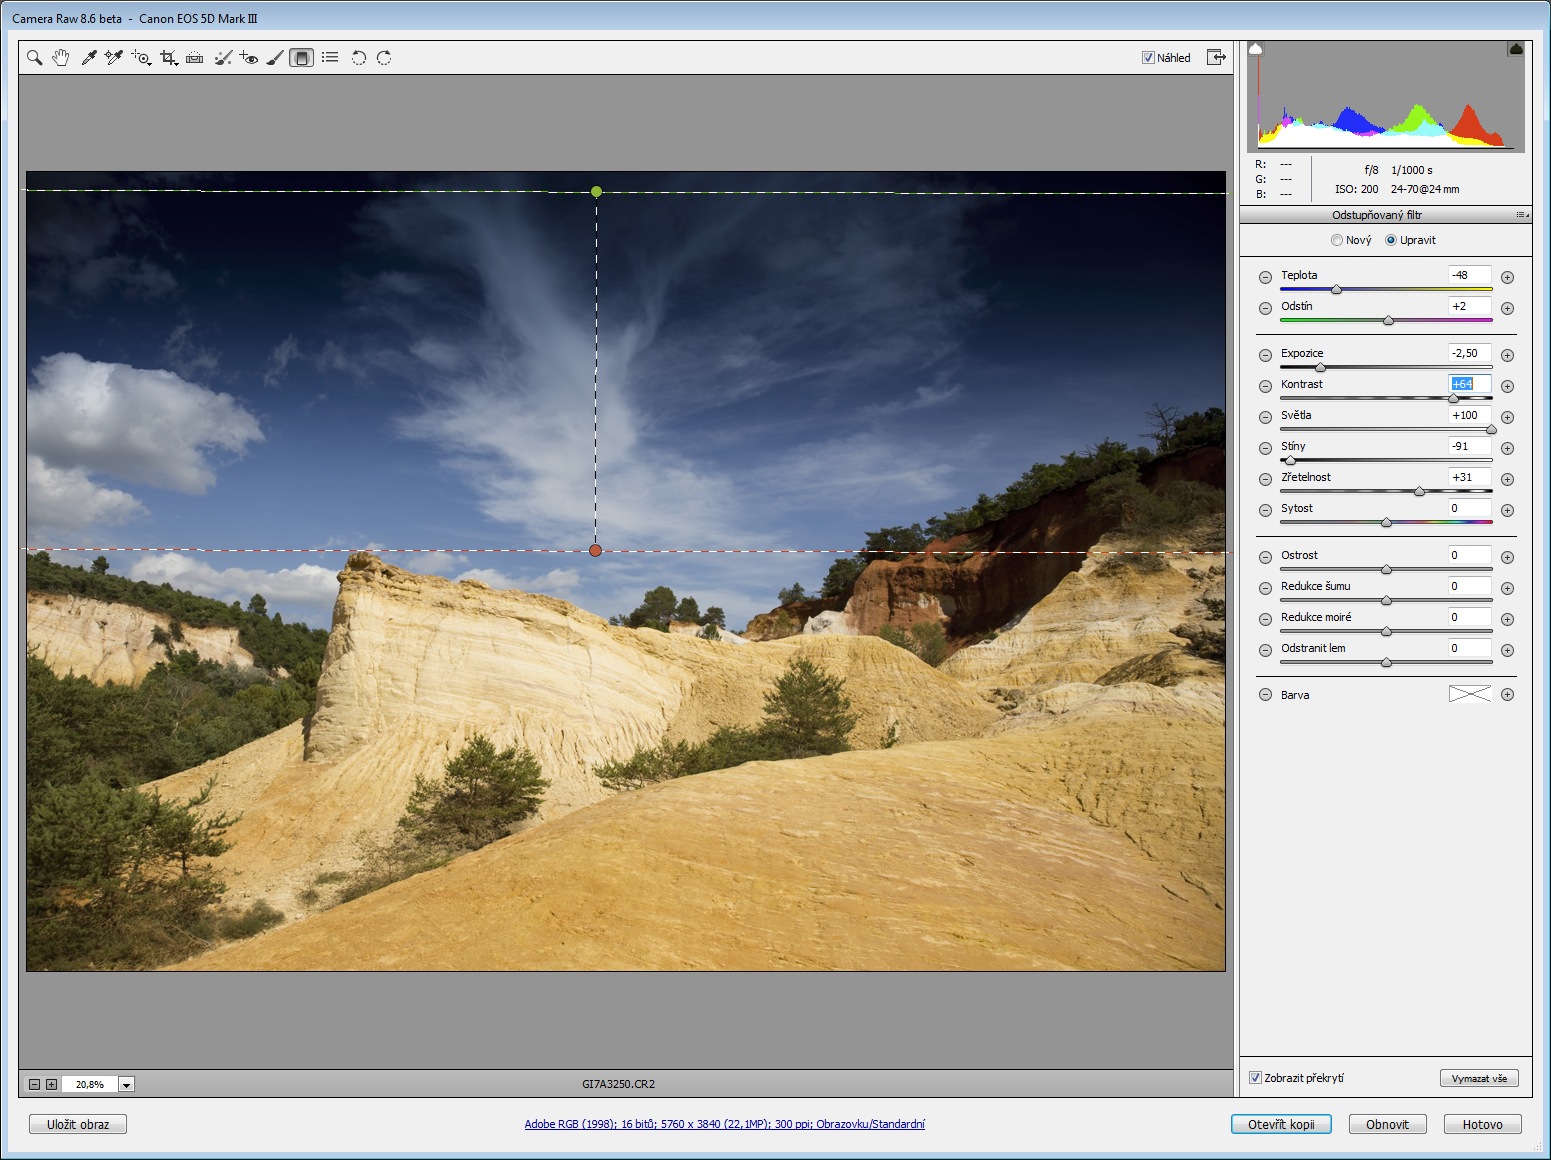
Task: Select the Adjustment Brush tool
Action: point(275,58)
